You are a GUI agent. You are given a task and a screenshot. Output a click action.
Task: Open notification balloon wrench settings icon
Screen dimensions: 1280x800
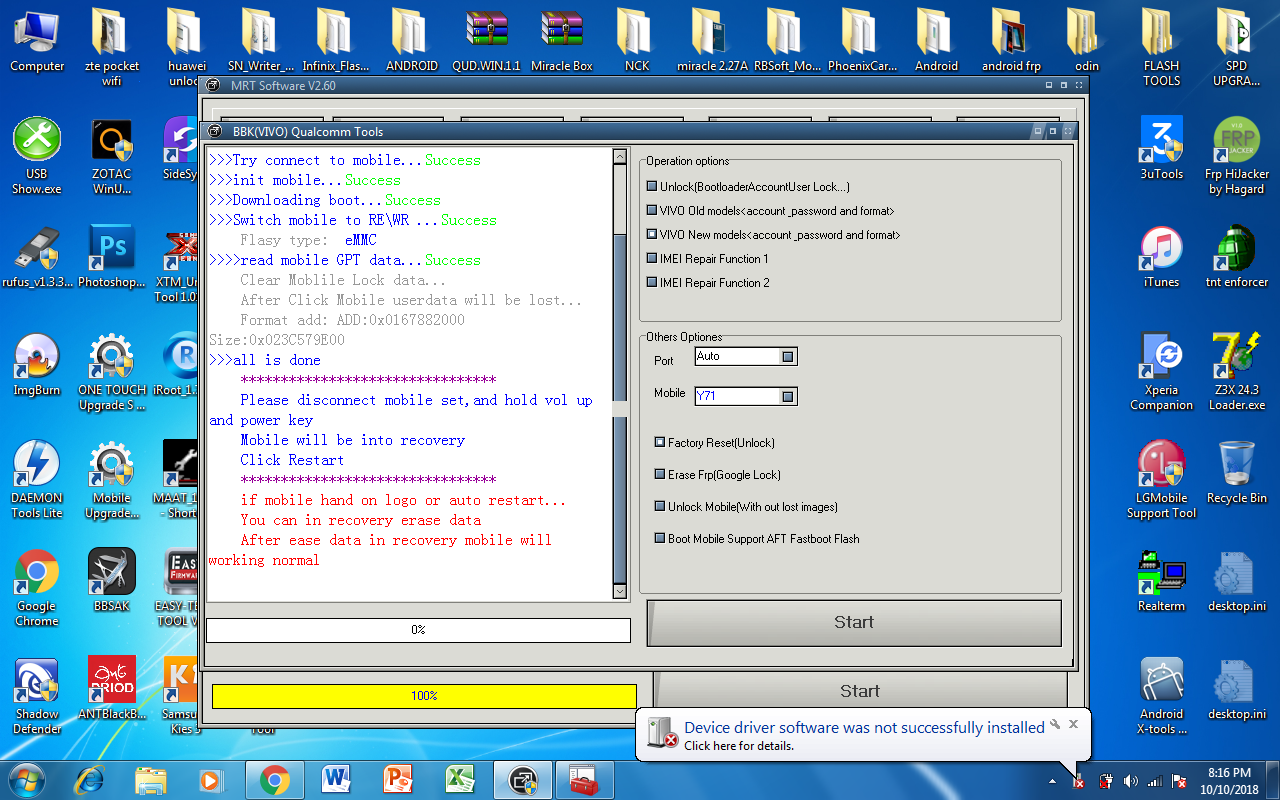pos(1054,723)
